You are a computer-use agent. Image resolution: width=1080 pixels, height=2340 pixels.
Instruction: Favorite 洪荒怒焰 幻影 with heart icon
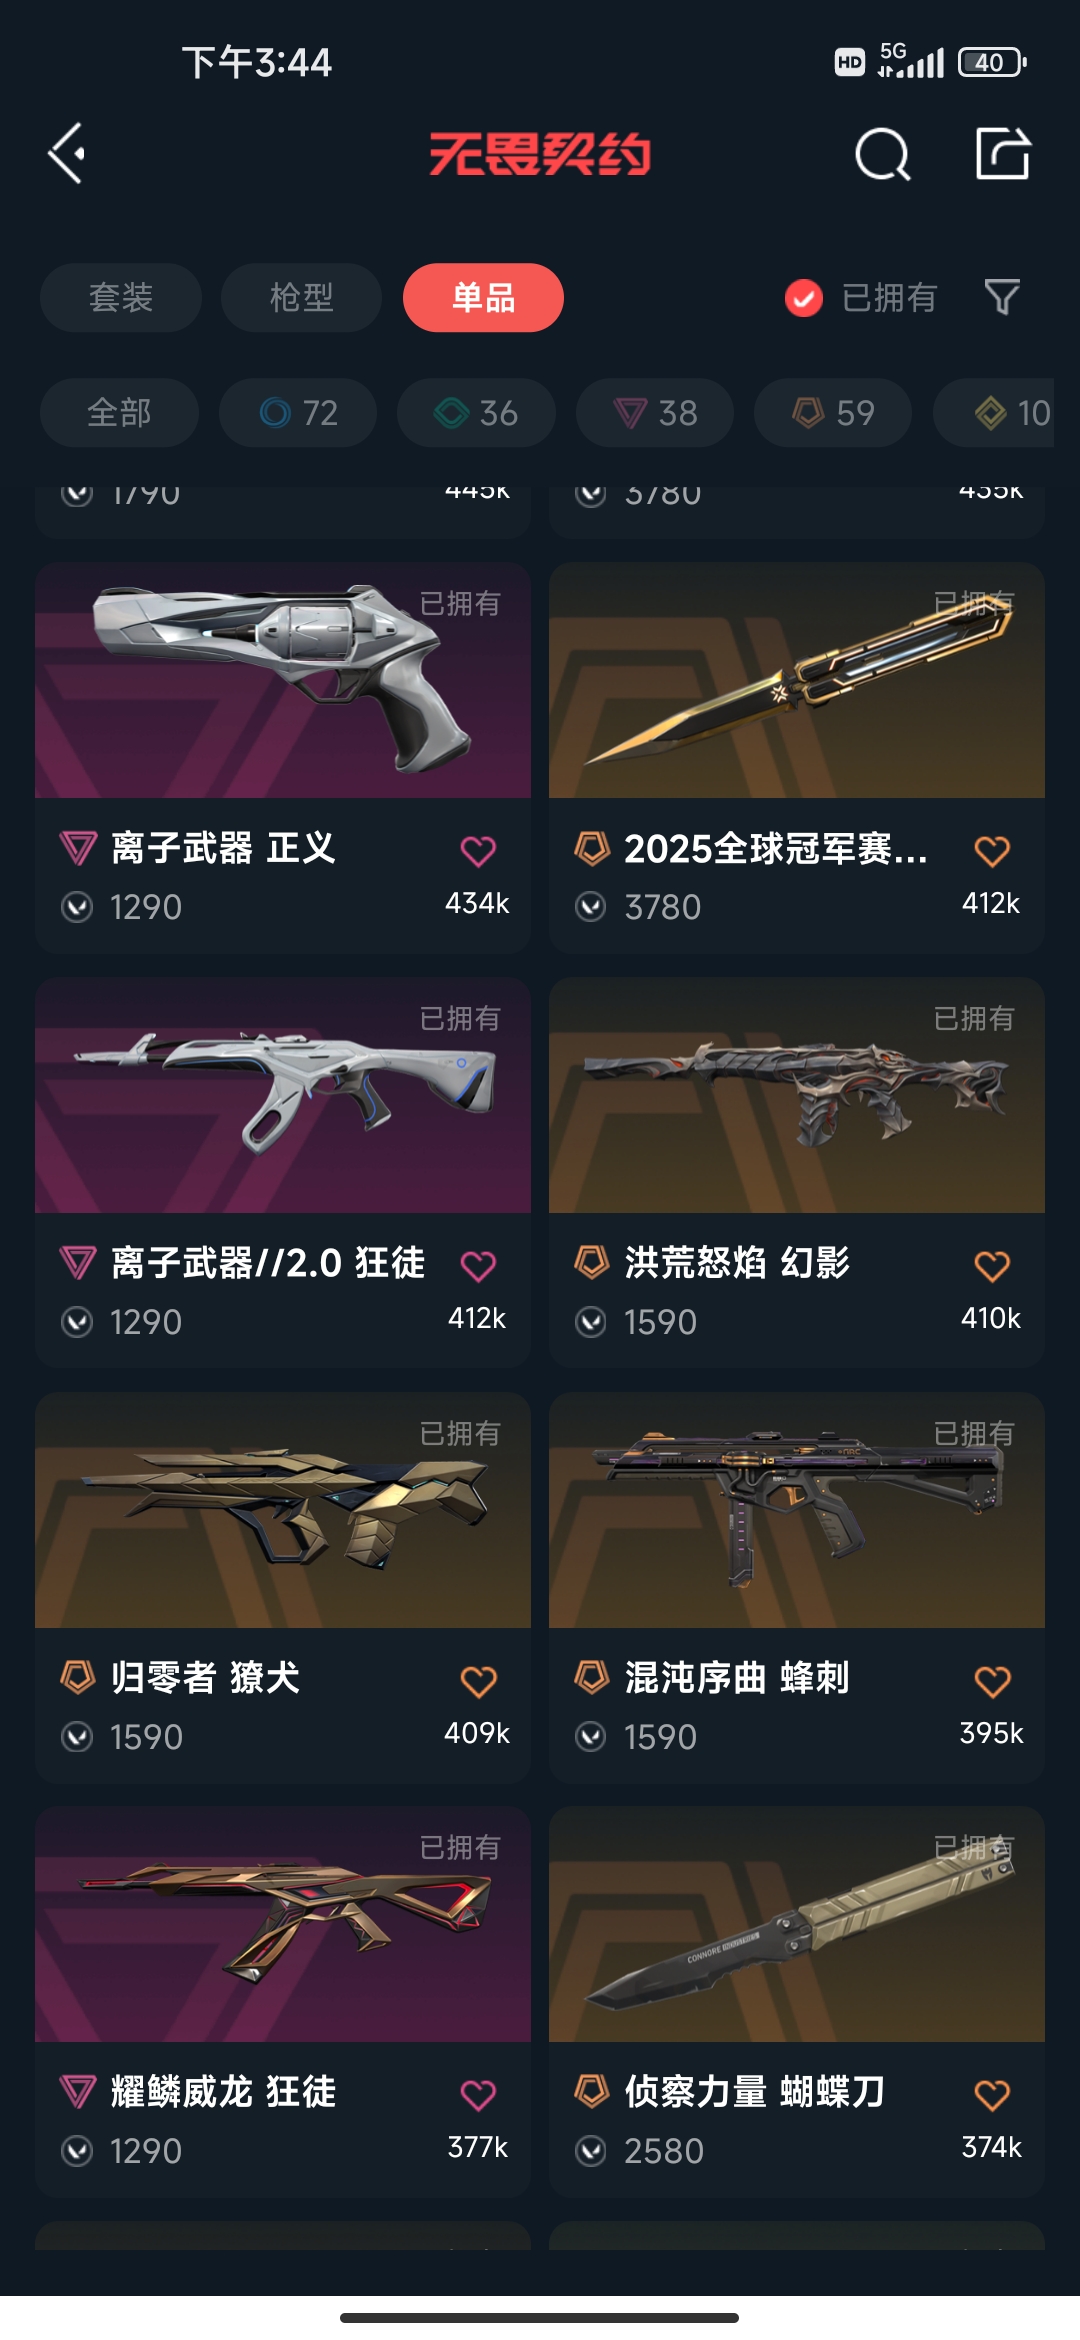992,1266
